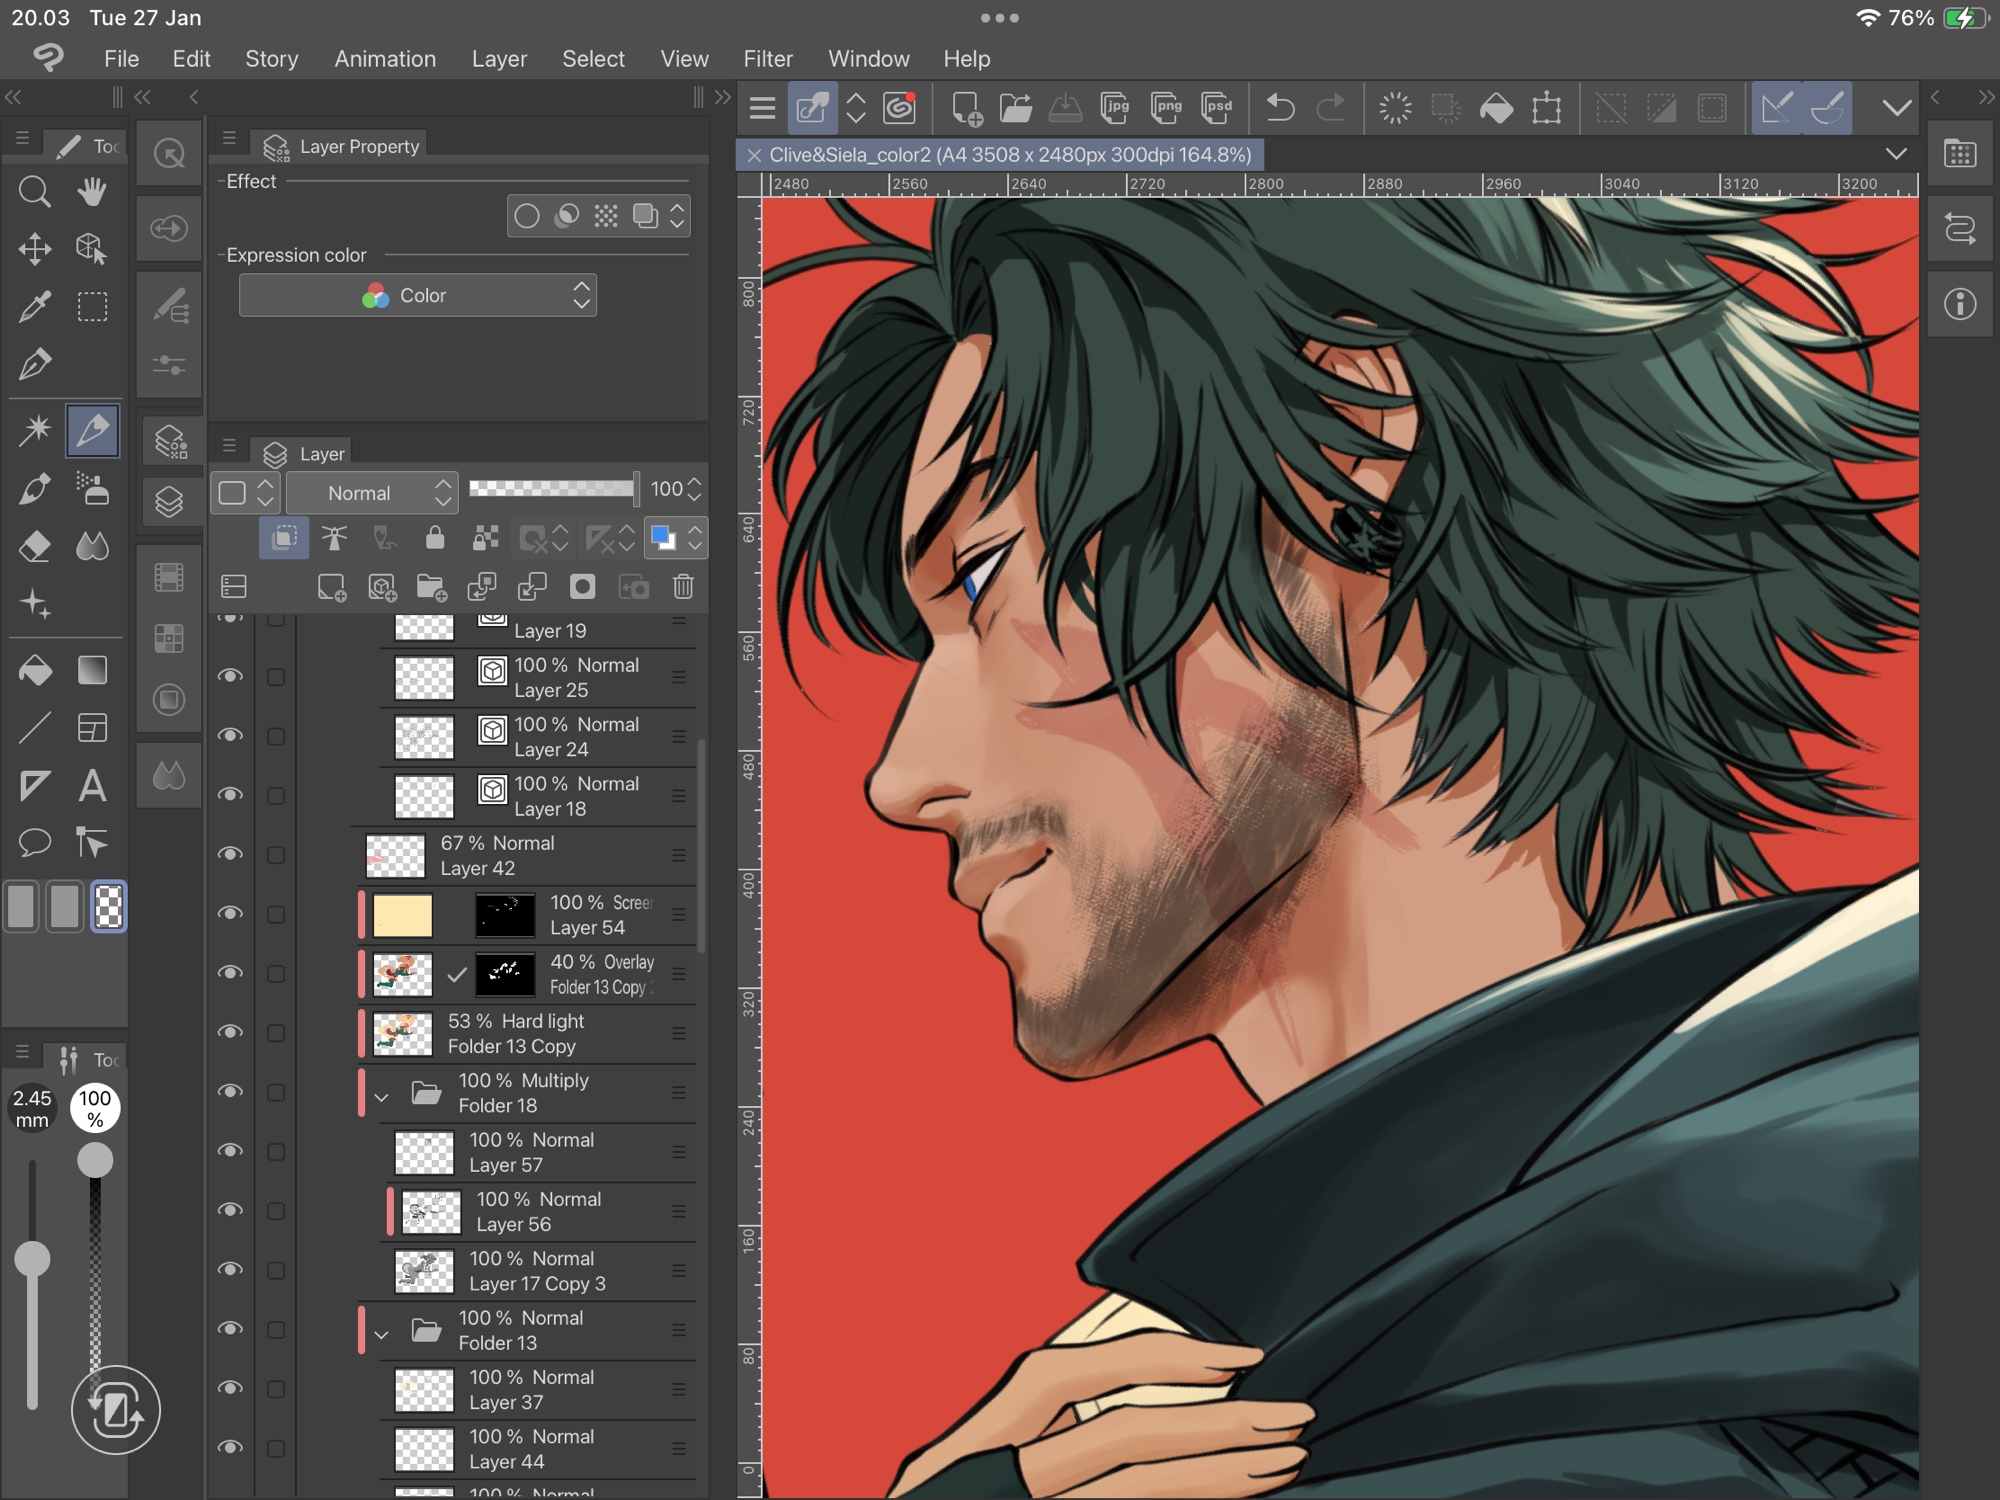This screenshot has height=1500, width=2000.
Task: Create a new layer folder
Action: [x=431, y=587]
